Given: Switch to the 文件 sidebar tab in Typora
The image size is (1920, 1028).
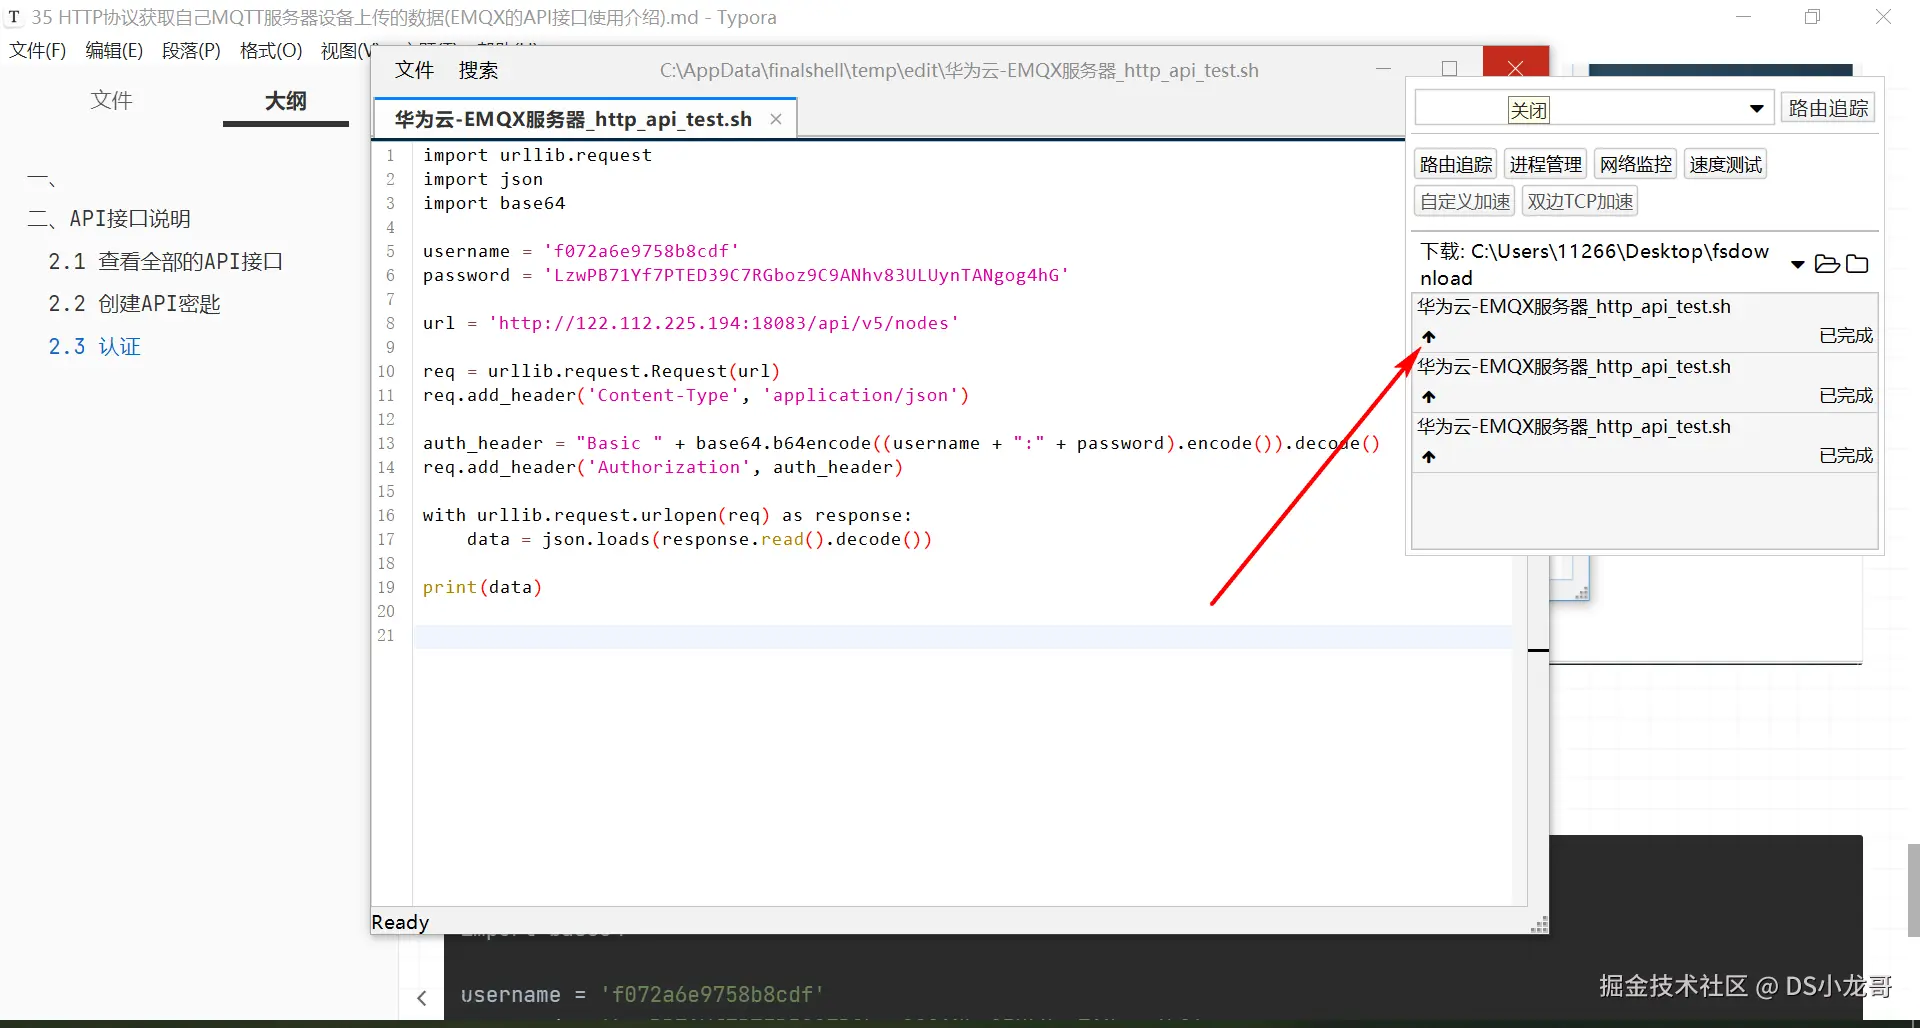Looking at the screenshot, I should tap(111, 100).
